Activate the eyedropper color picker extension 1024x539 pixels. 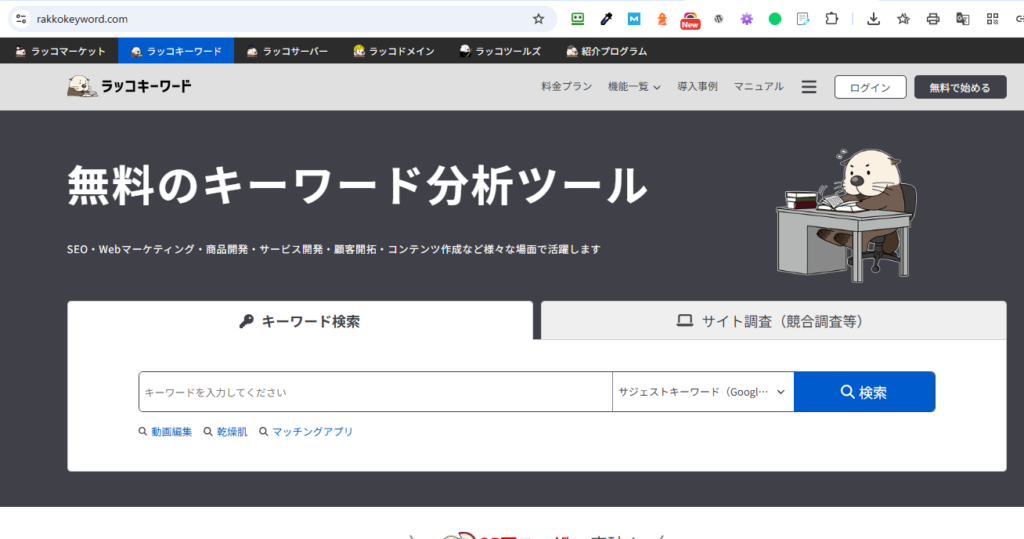click(x=606, y=19)
